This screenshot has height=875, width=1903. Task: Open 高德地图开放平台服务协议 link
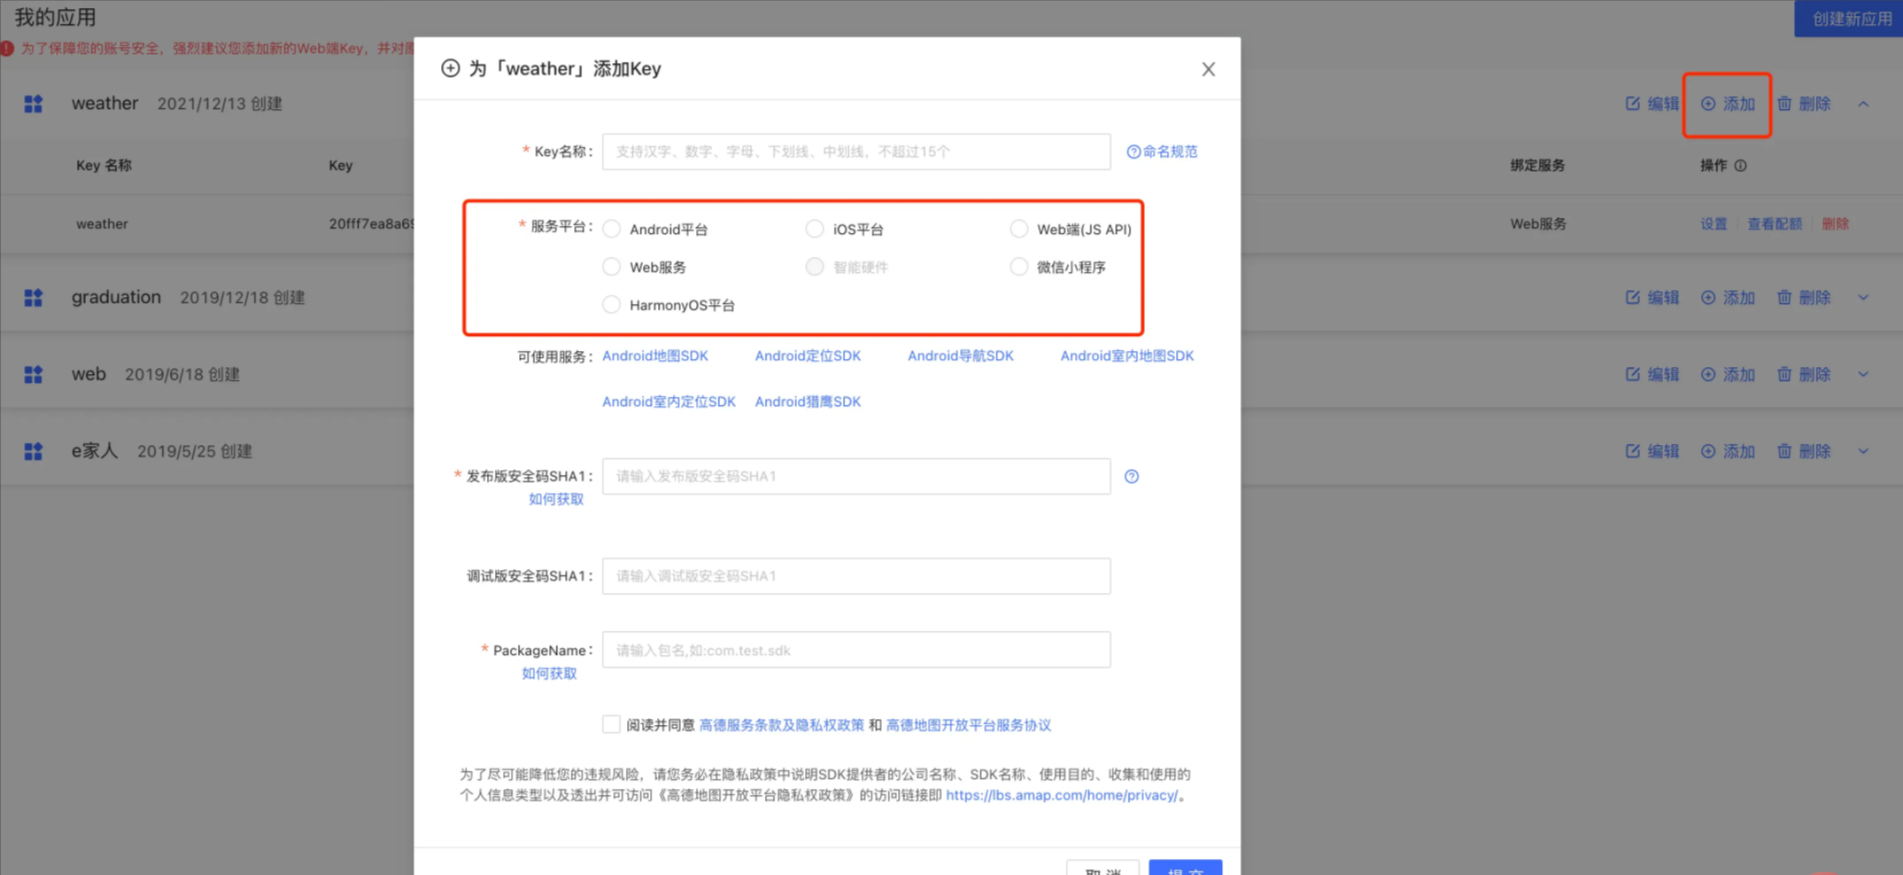click(968, 725)
